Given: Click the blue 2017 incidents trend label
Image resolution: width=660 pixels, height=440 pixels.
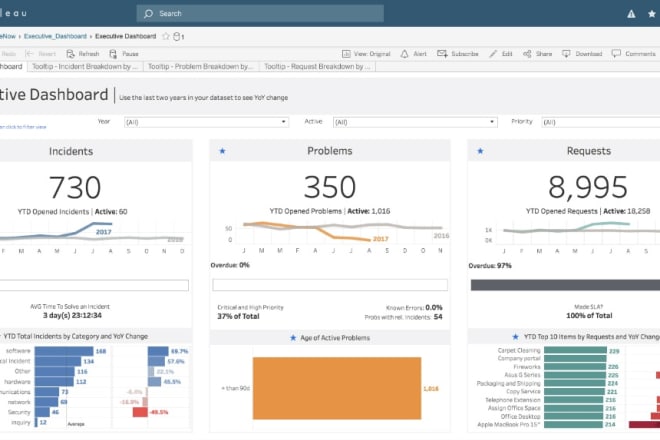Looking at the screenshot, I should (x=104, y=232).
